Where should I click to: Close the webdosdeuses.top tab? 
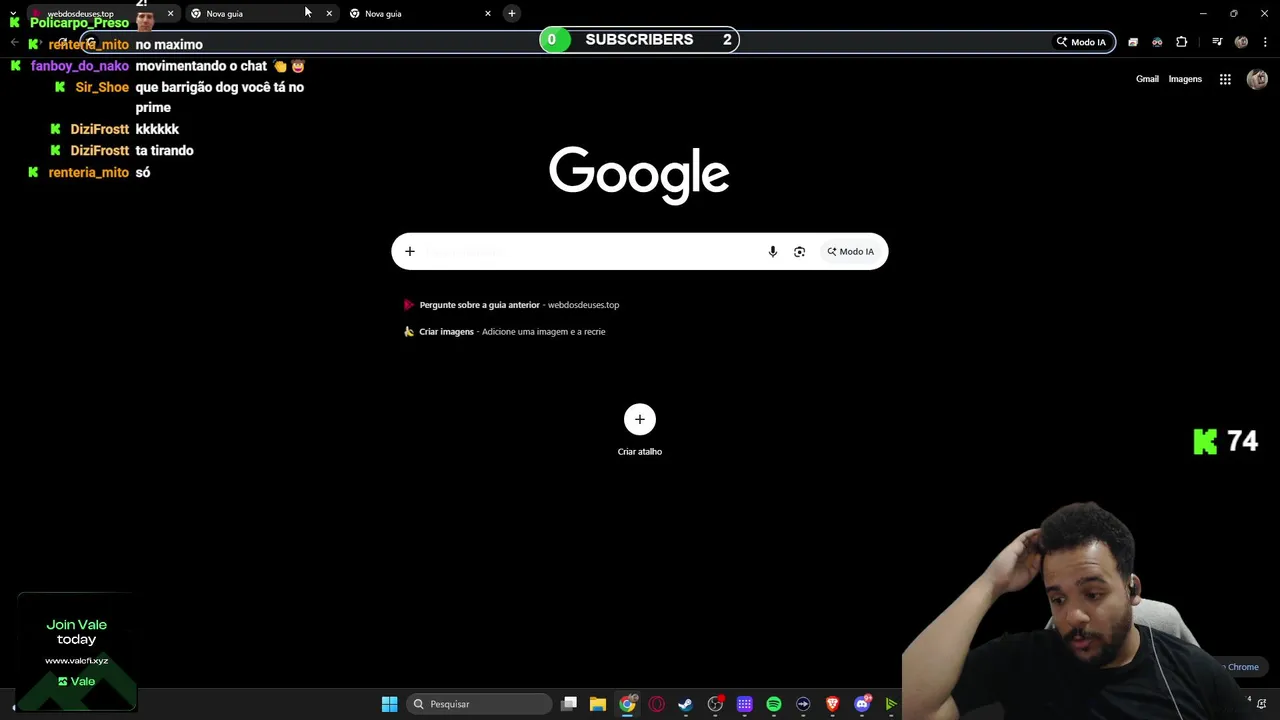170,14
